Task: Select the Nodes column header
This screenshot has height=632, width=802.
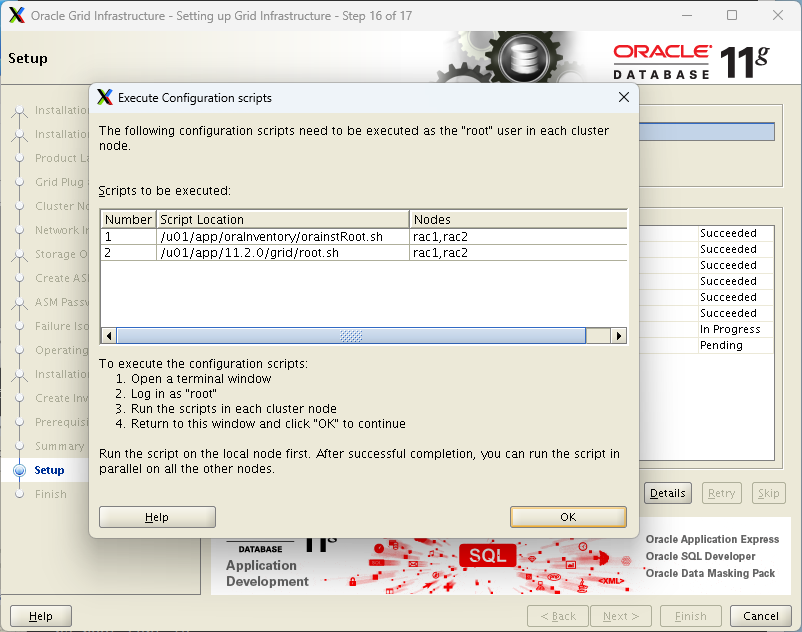Action: coord(518,219)
